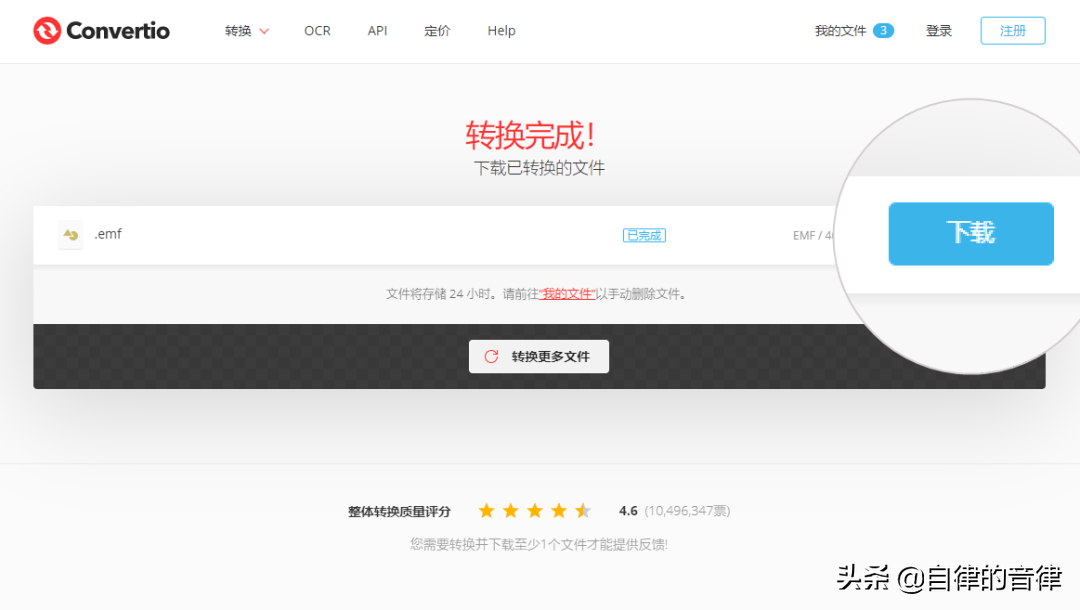Go to the API menu item
Screen dimensions: 1080x610
pos(377,31)
